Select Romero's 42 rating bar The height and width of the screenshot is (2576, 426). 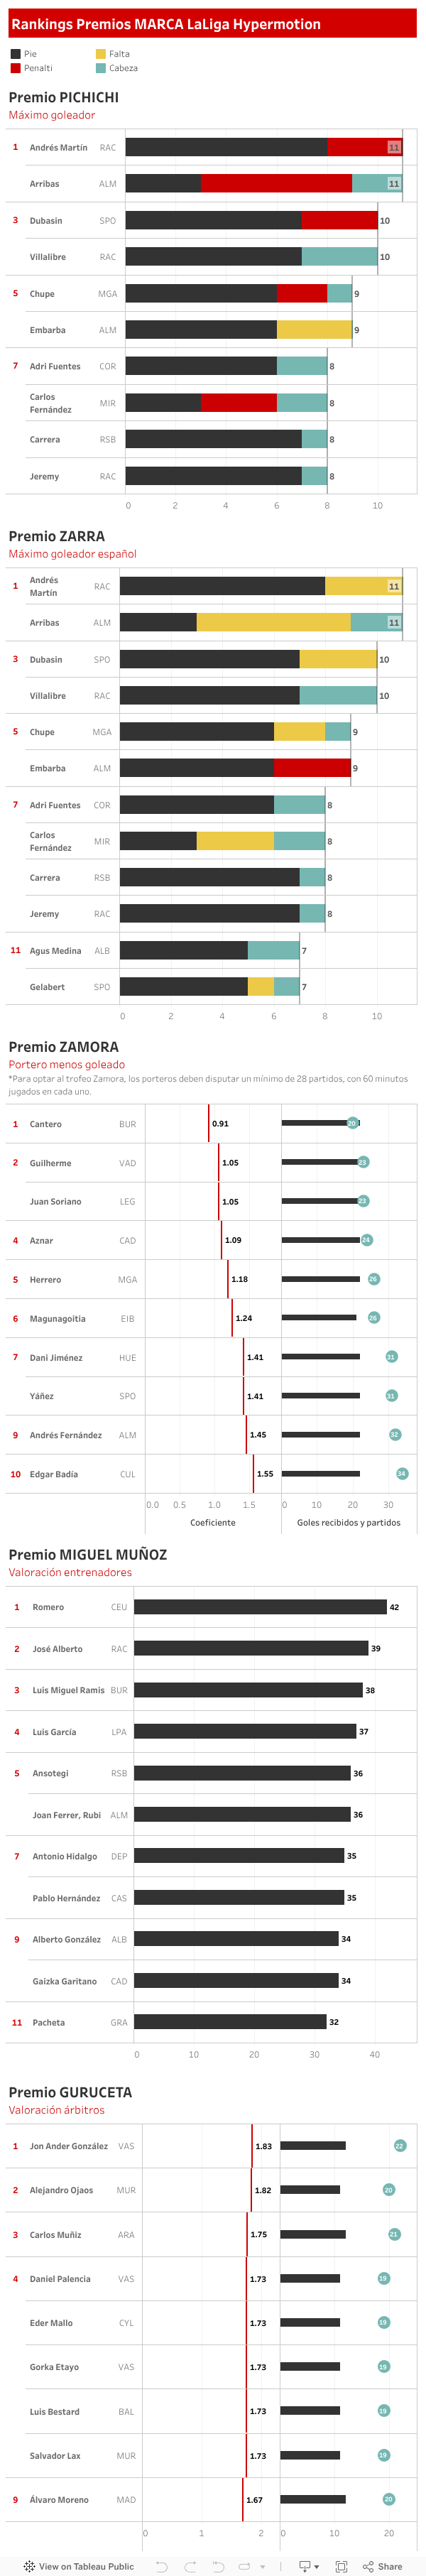coord(260,1607)
